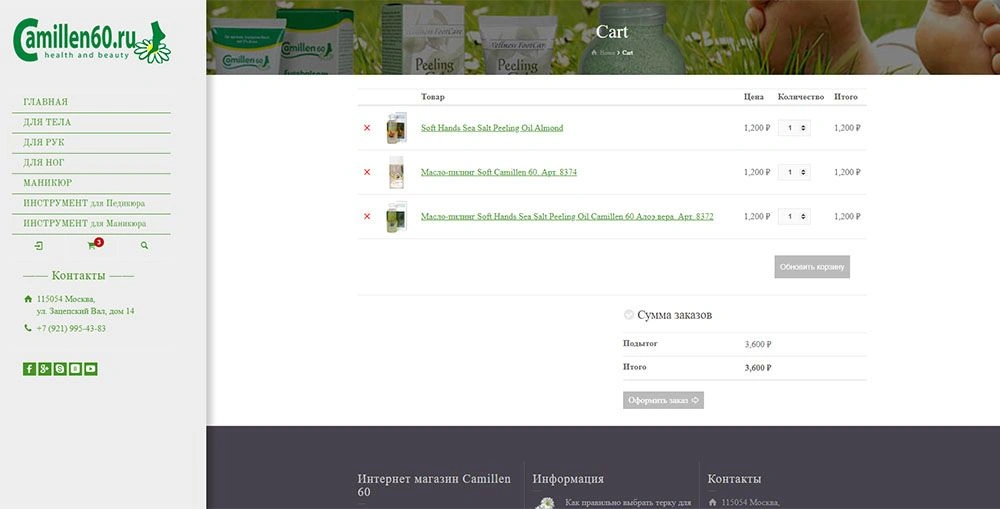The image size is (1000, 509).
Task: Click the Обновить корзину button
Action: pyautogui.click(x=811, y=267)
